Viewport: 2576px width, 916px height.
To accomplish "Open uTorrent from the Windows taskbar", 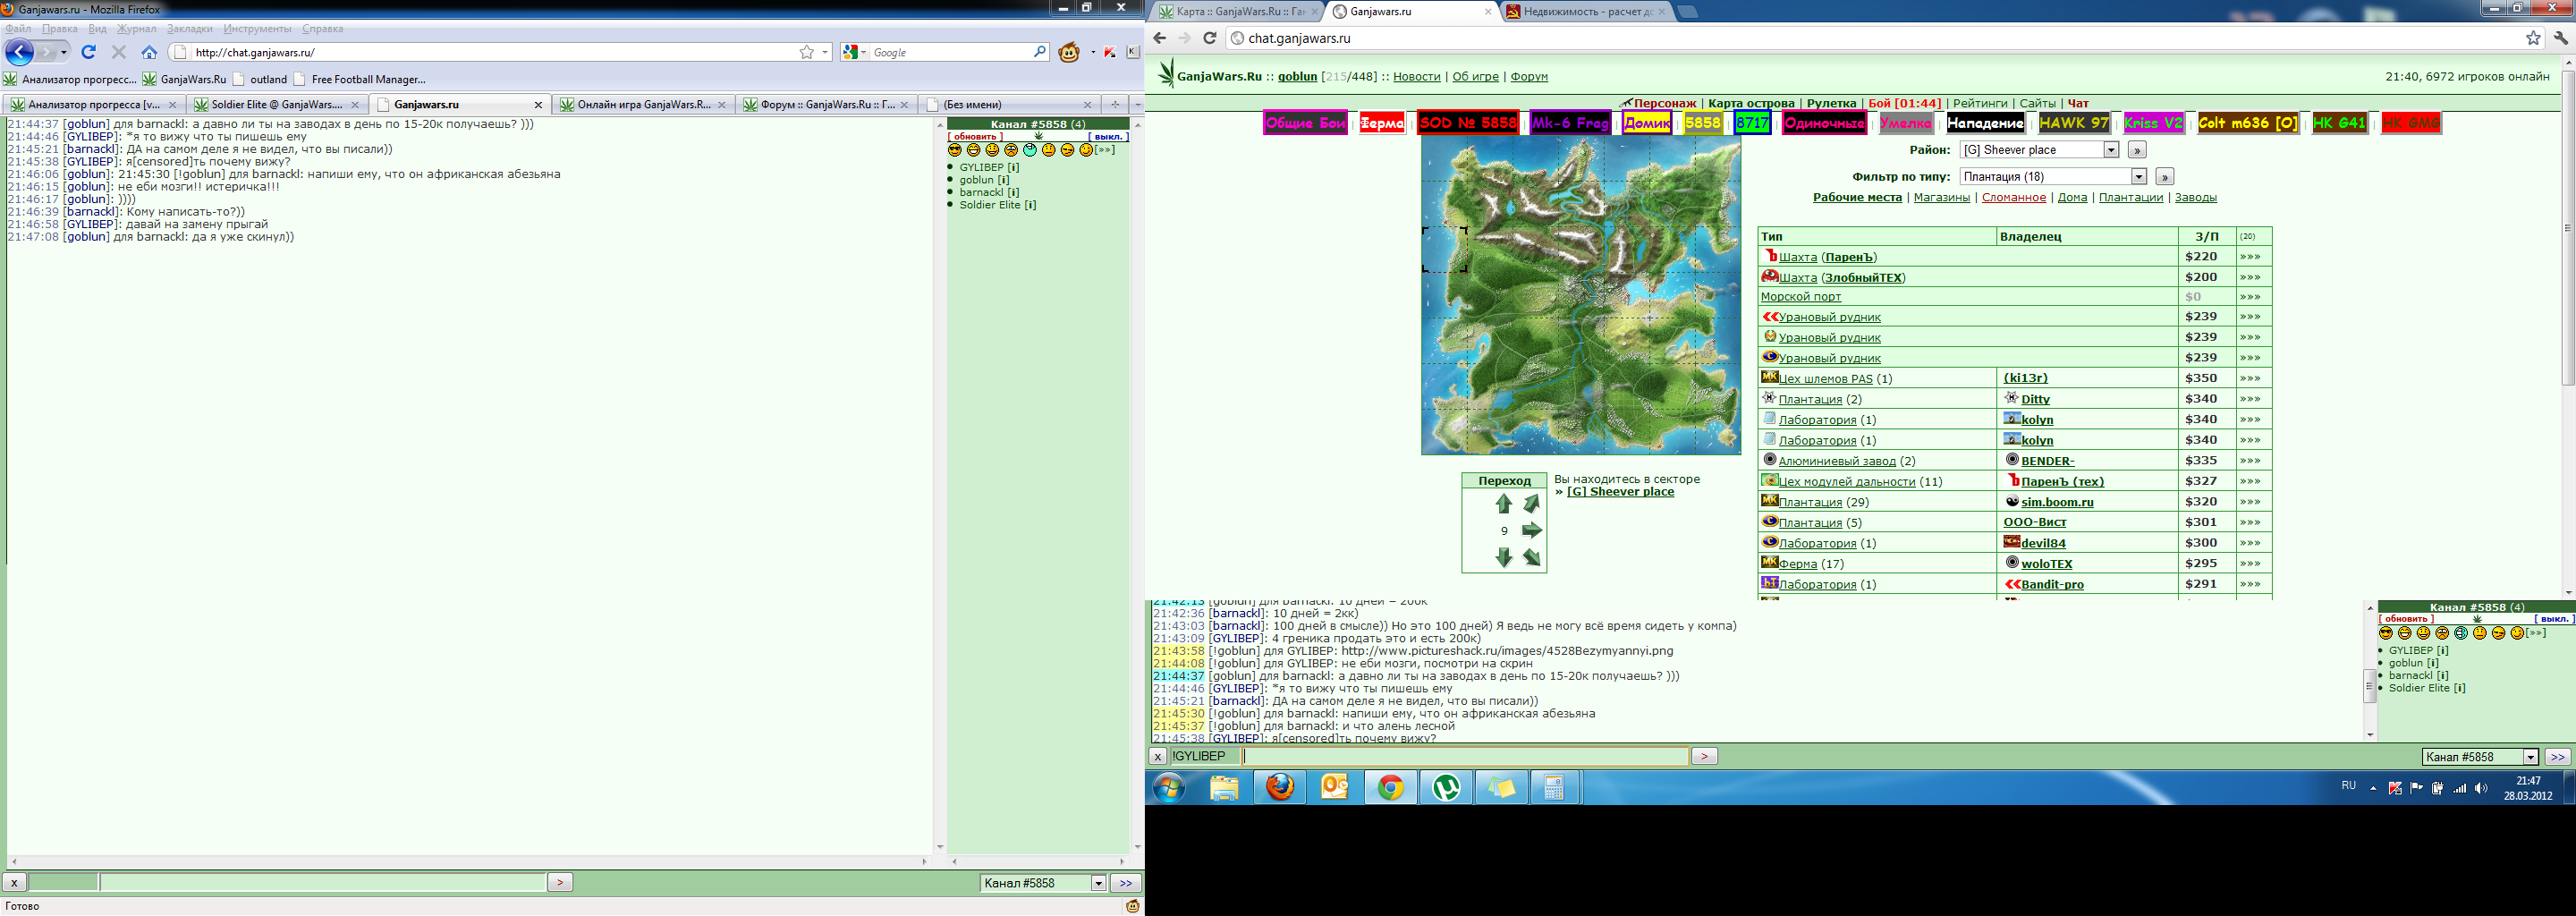I will click(x=1445, y=788).
